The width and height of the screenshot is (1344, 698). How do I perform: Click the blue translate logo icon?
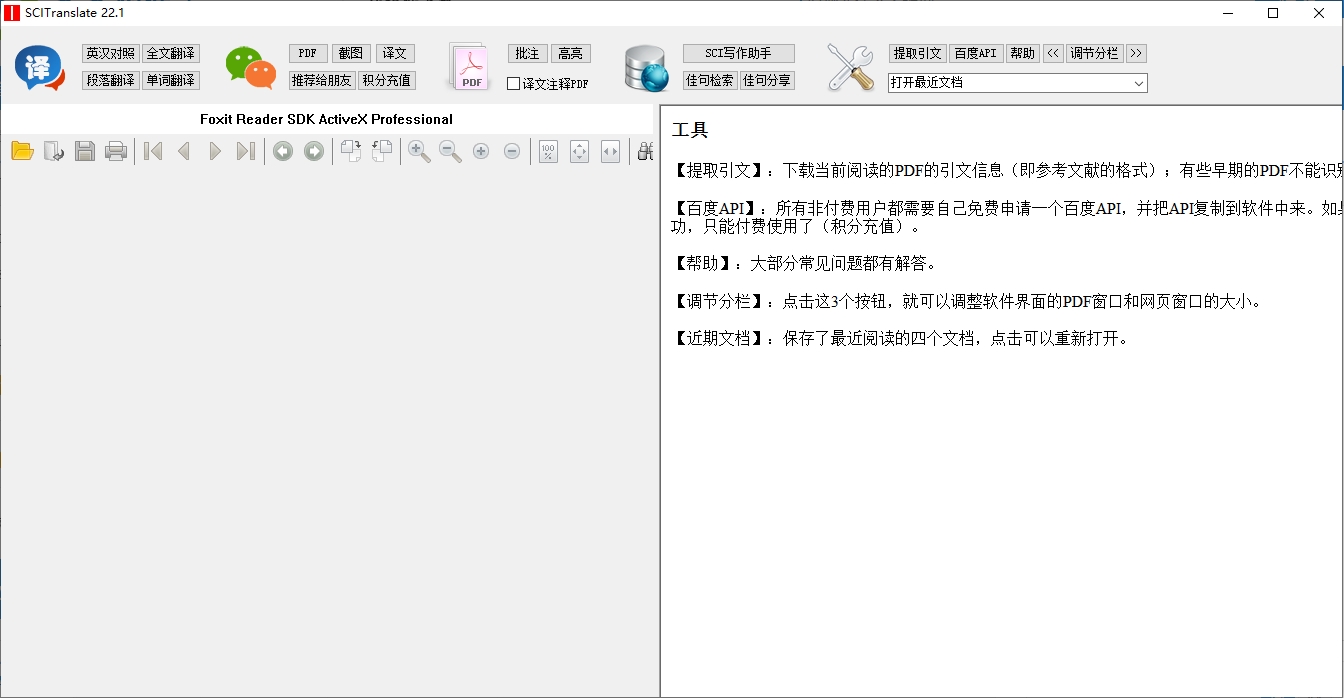coord(39,68)
